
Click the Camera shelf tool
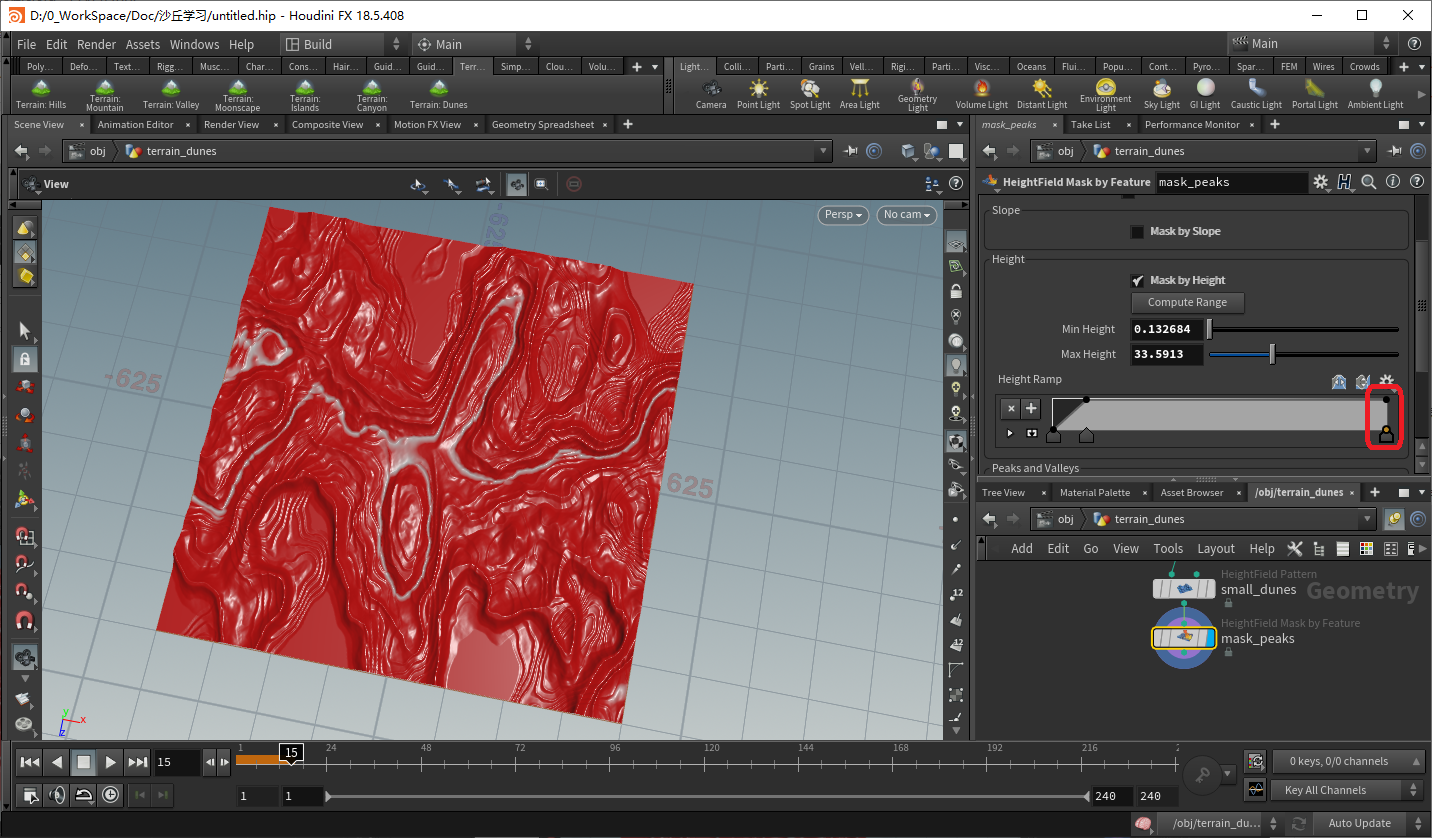point(711,95)
